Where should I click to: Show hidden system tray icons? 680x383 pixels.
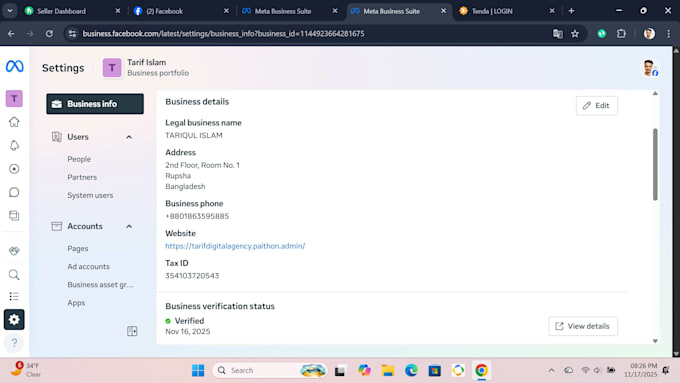coord(551,370)
